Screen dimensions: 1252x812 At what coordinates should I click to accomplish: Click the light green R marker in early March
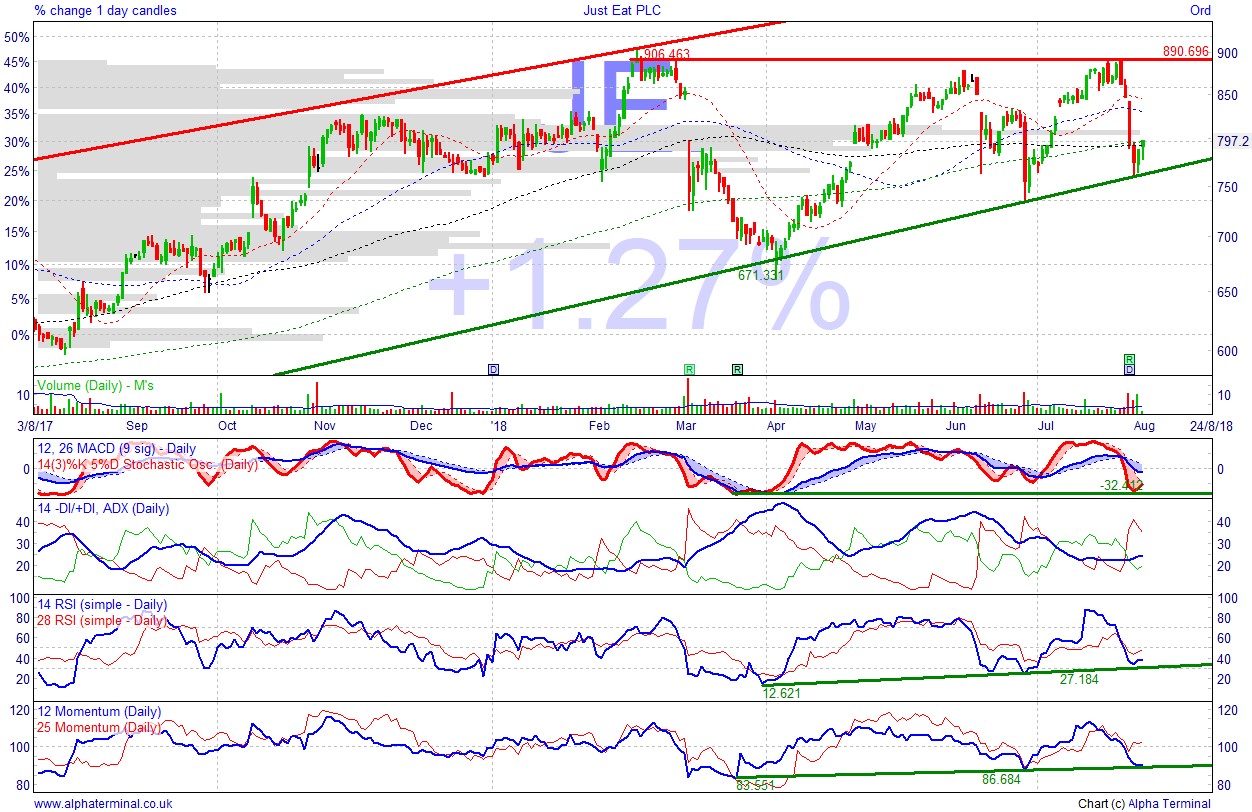(x=688, y=369)
